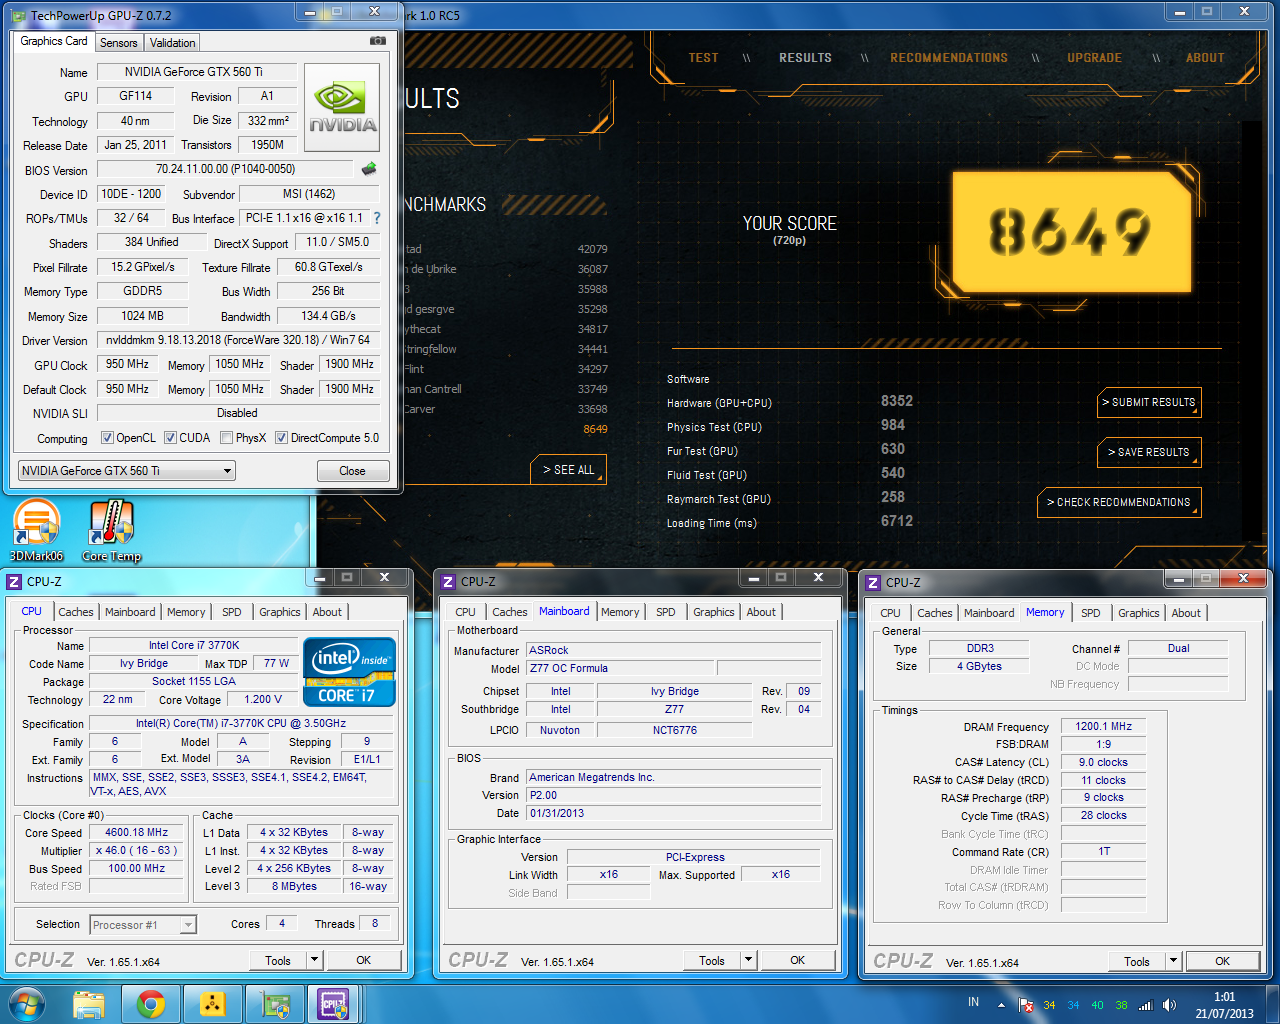Open the RECOMMENDATIONS tab in benchmark

pos(949,58)
